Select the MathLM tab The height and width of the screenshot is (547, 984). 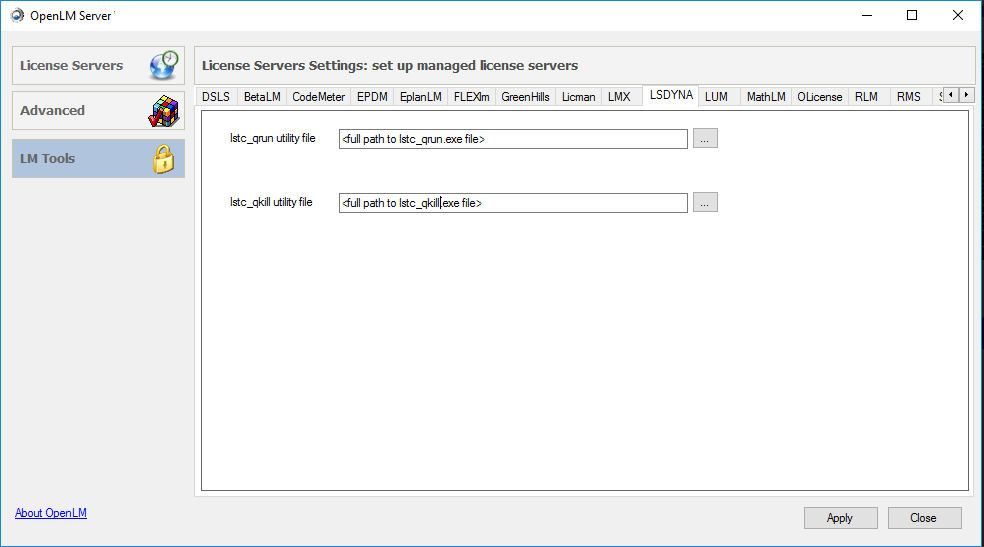point(765,97)
